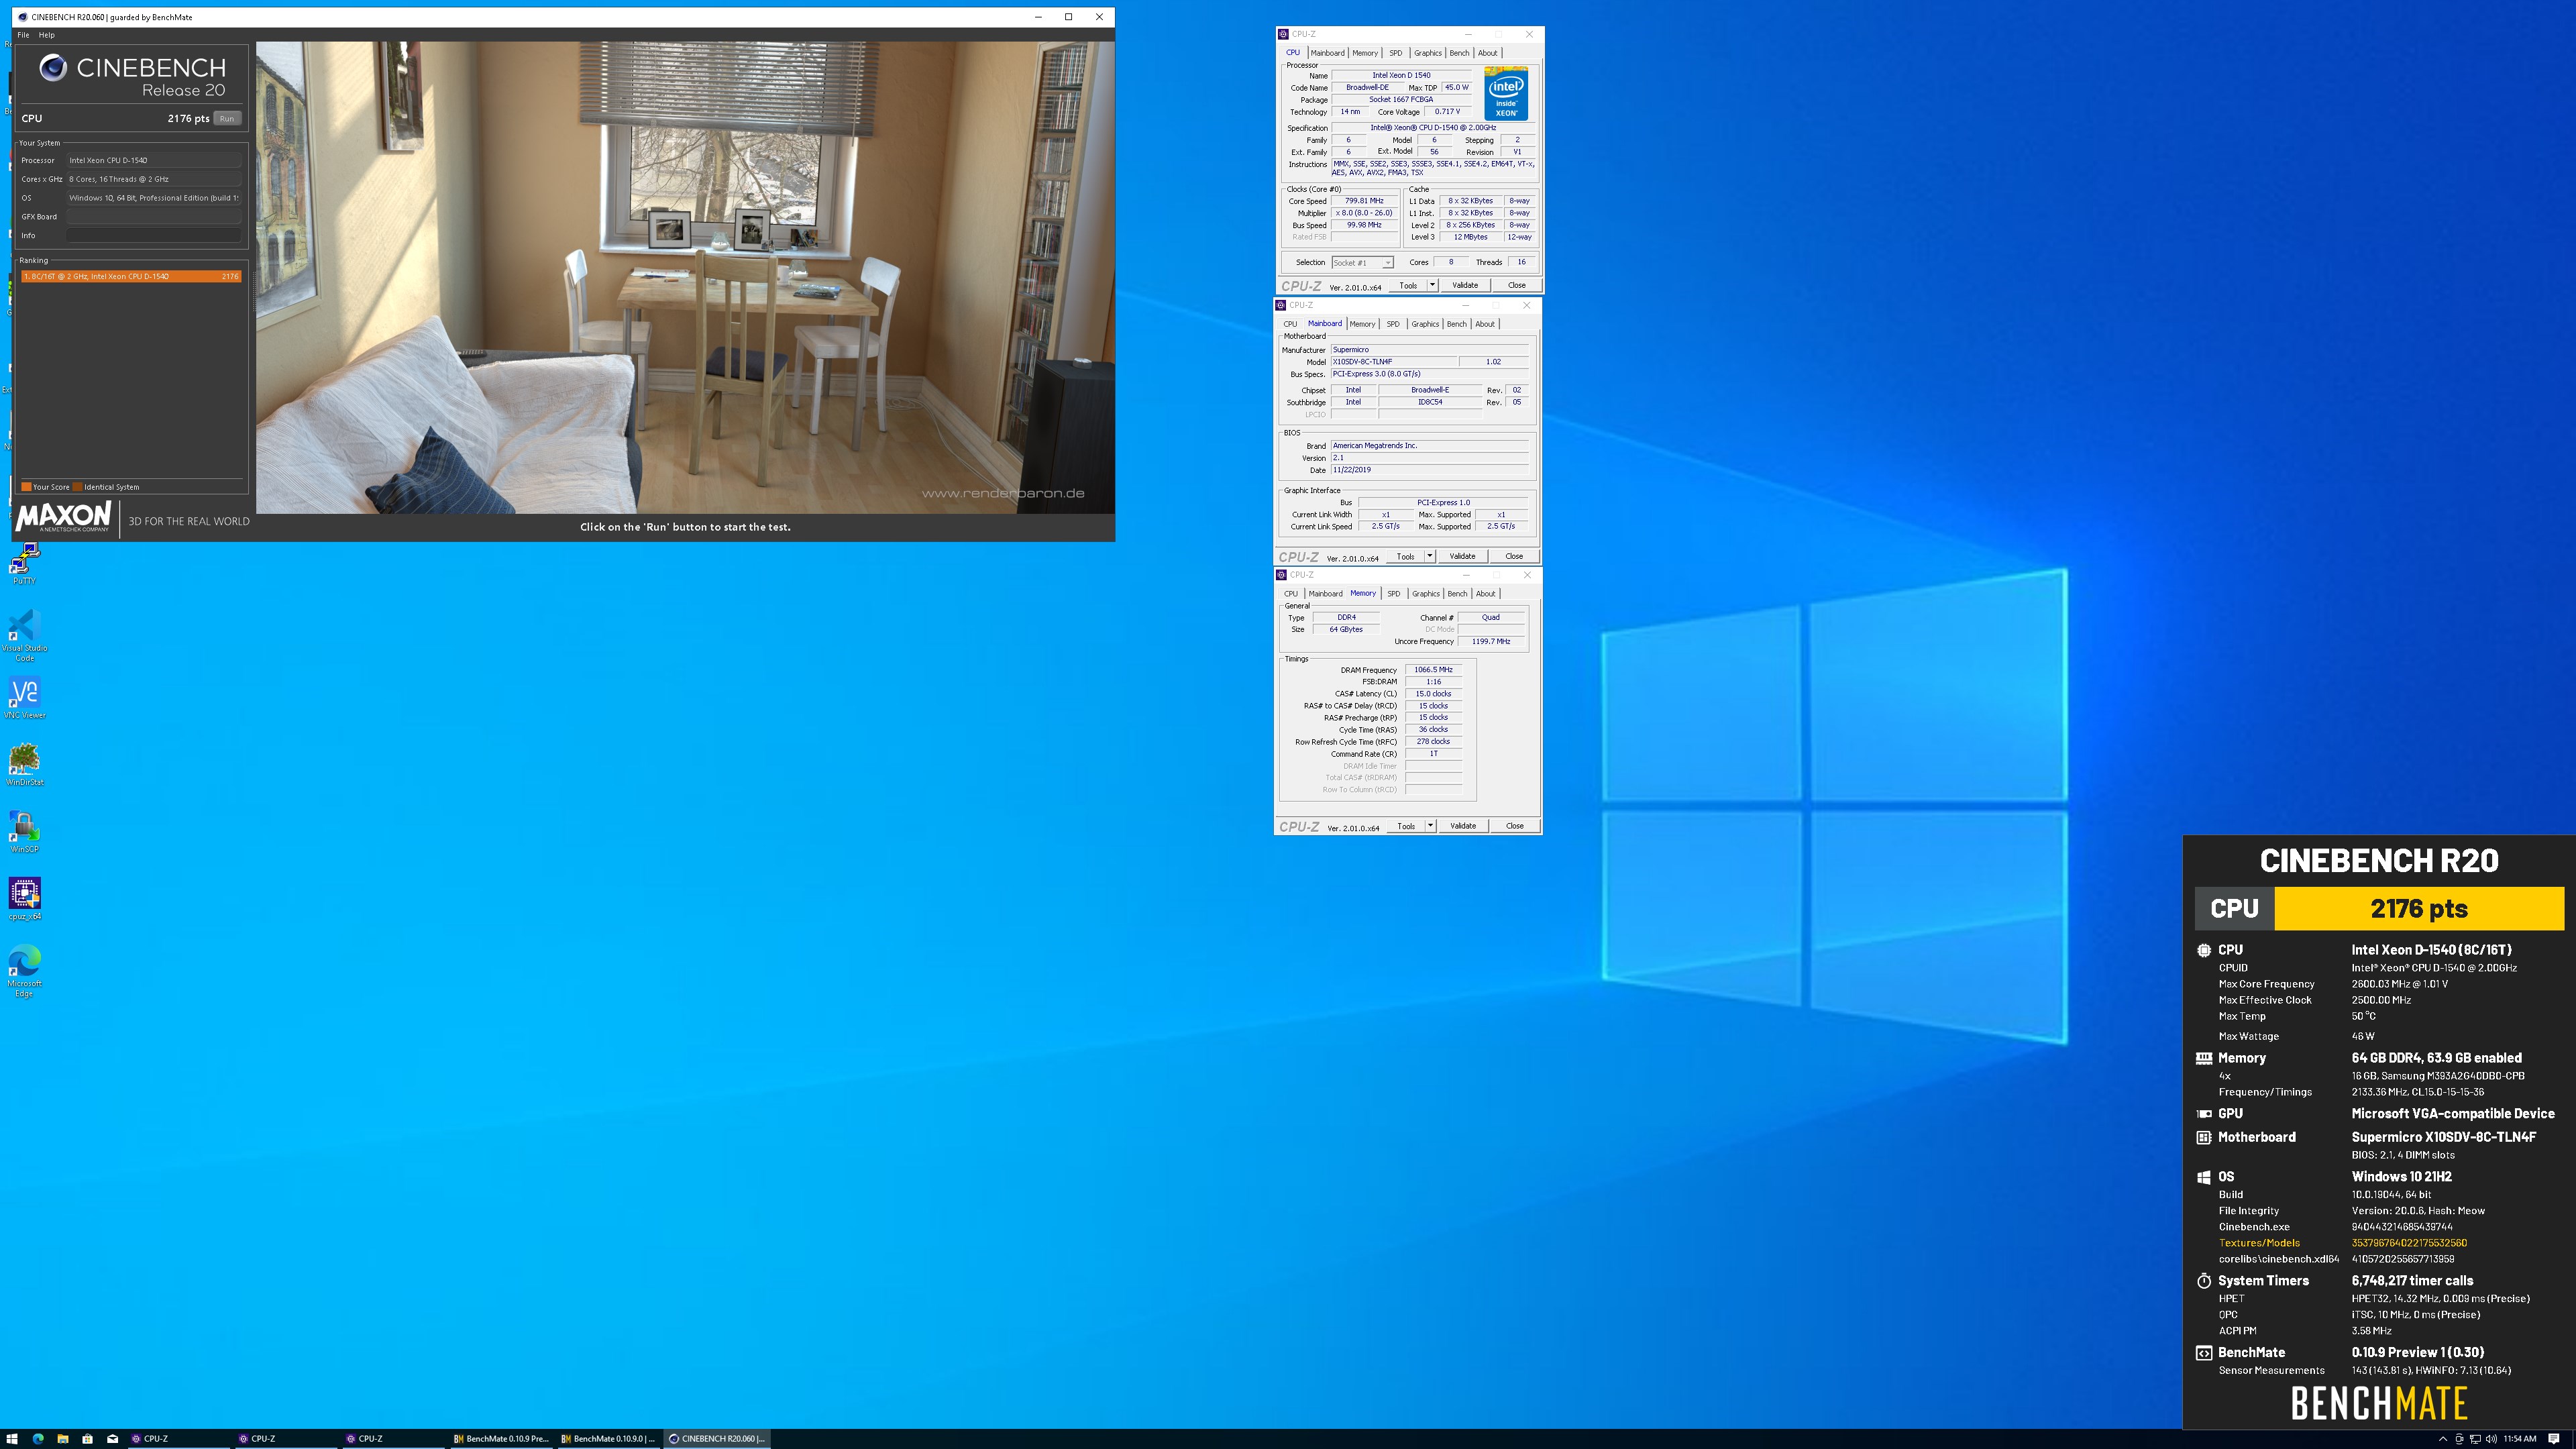Open network status from the tray
The image size is (2576, 1449).
[x=2475, y=1439]
